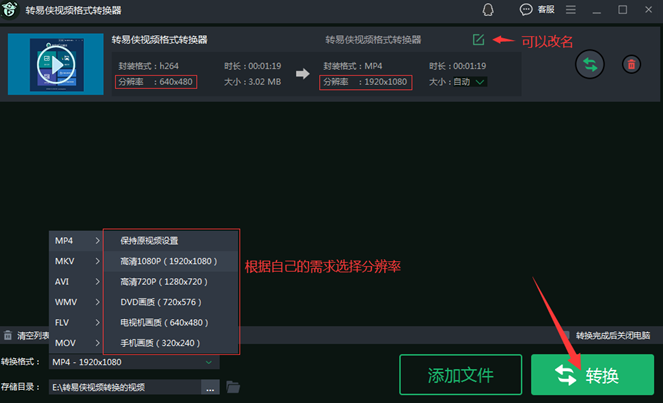Open the 转换格式 MP4 - 1920x1080 dropdown
The image size is (663, 403).
134,362
